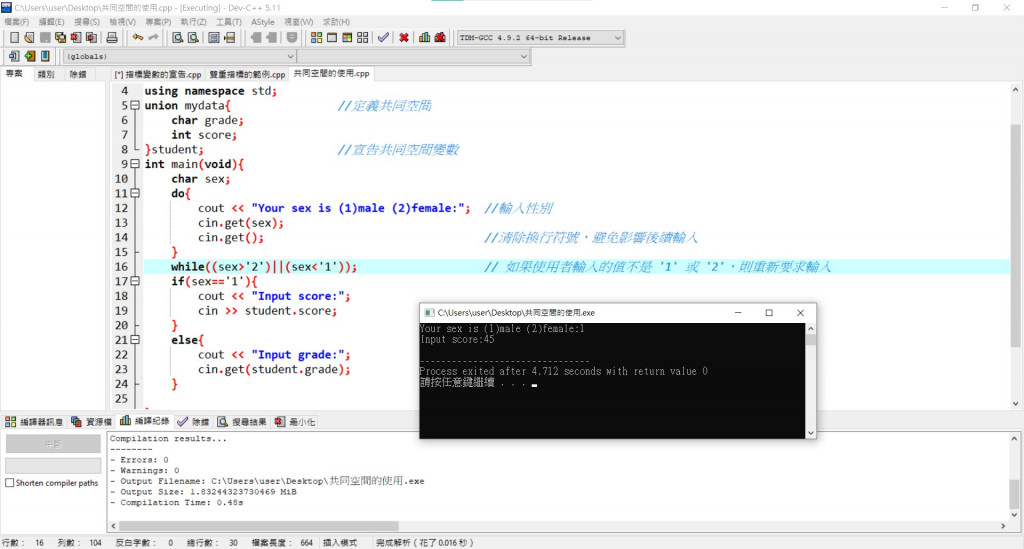Click the Save All toolbar icon
This screenshot has height=549, width=1024.
(61, 38)
